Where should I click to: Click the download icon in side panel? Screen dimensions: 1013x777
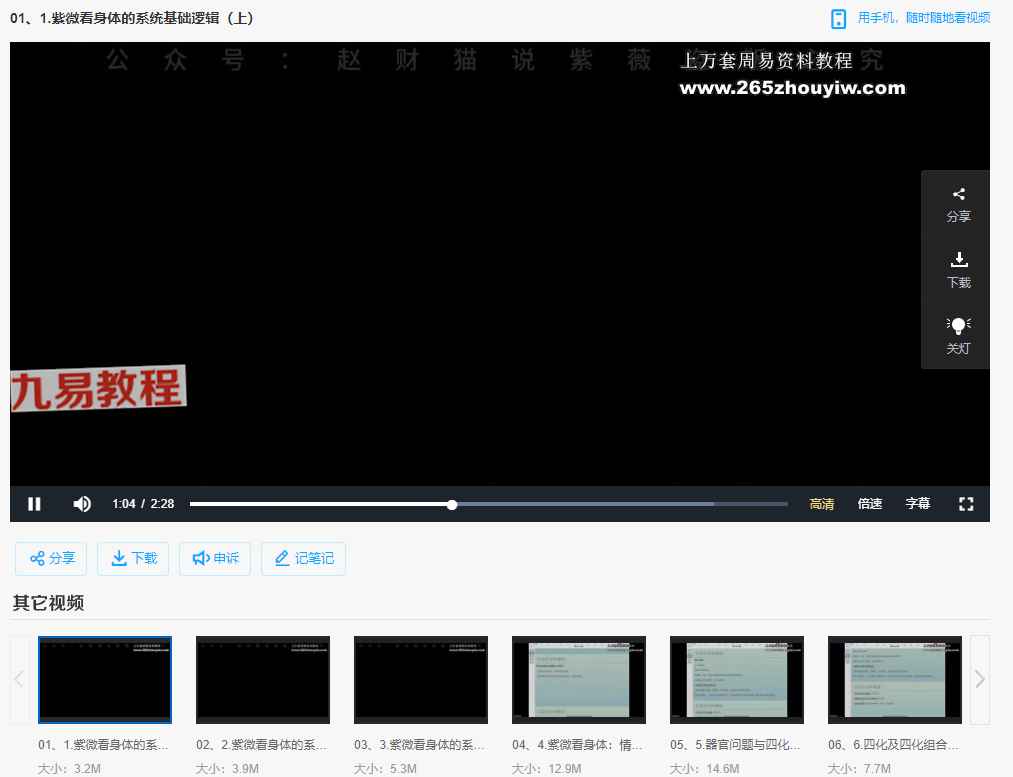pyautogui.click(x=958, y=270)
